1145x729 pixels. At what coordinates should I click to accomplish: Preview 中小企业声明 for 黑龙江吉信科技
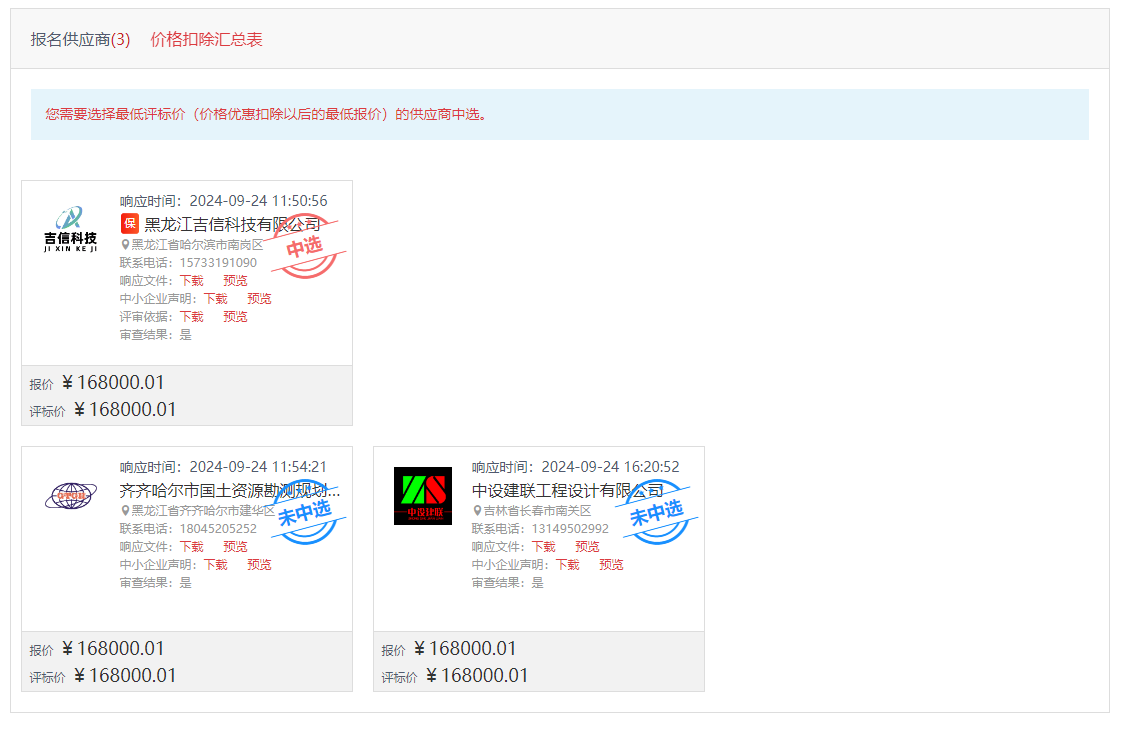[259, 299]
